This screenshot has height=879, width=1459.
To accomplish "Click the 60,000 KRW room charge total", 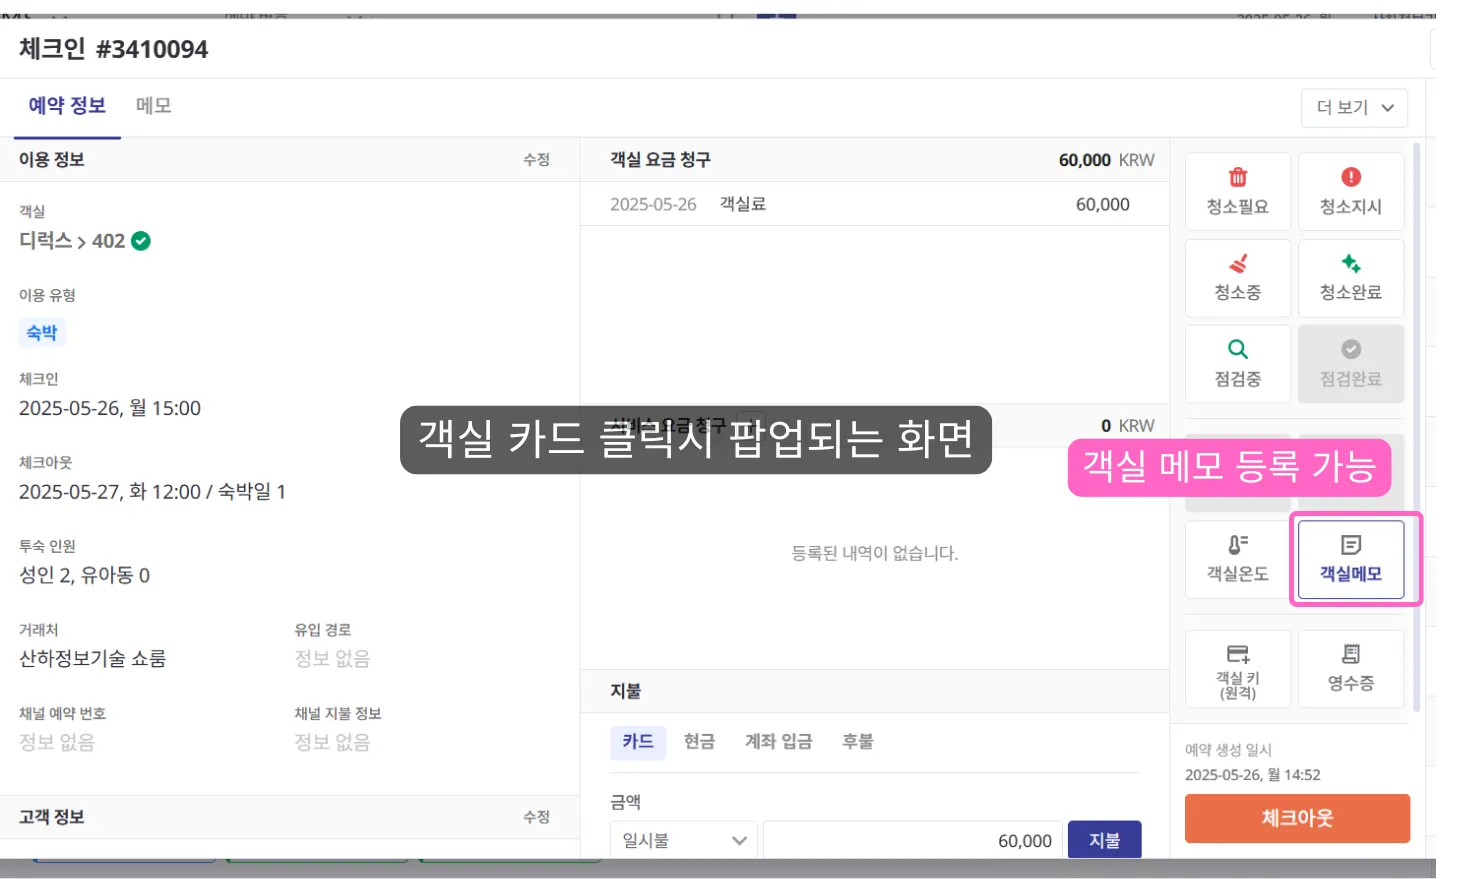I will point(1107,160).
